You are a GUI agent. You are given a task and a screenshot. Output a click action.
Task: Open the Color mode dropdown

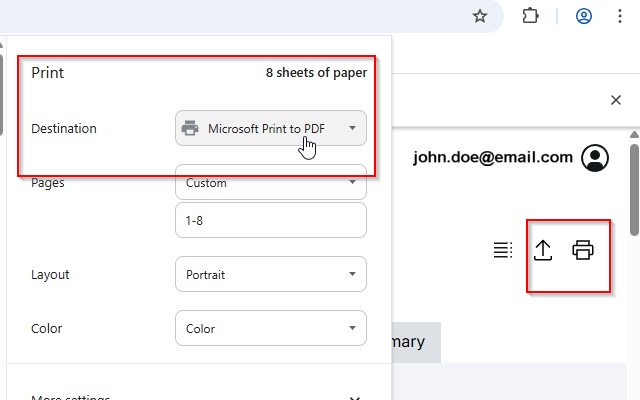[270, 328]
